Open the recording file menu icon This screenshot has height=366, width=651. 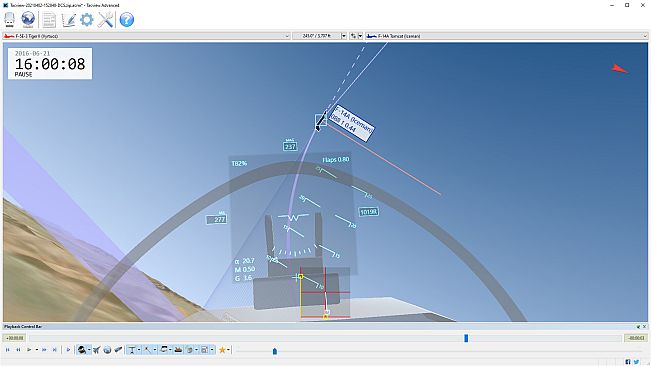tap(10, 20)
